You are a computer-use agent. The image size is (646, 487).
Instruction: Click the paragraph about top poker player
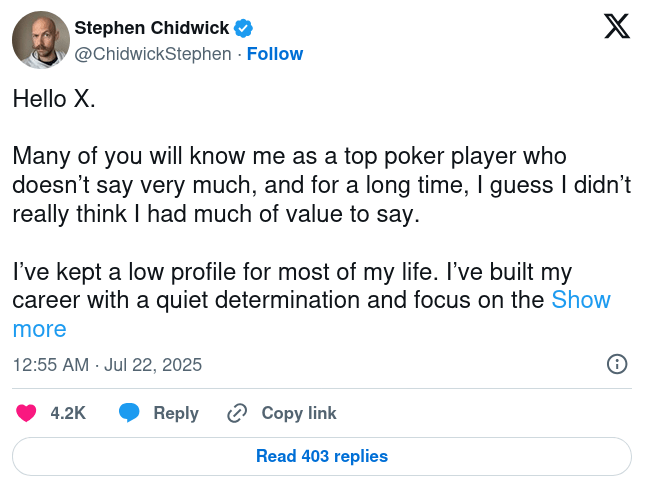(x=320, y=185)
